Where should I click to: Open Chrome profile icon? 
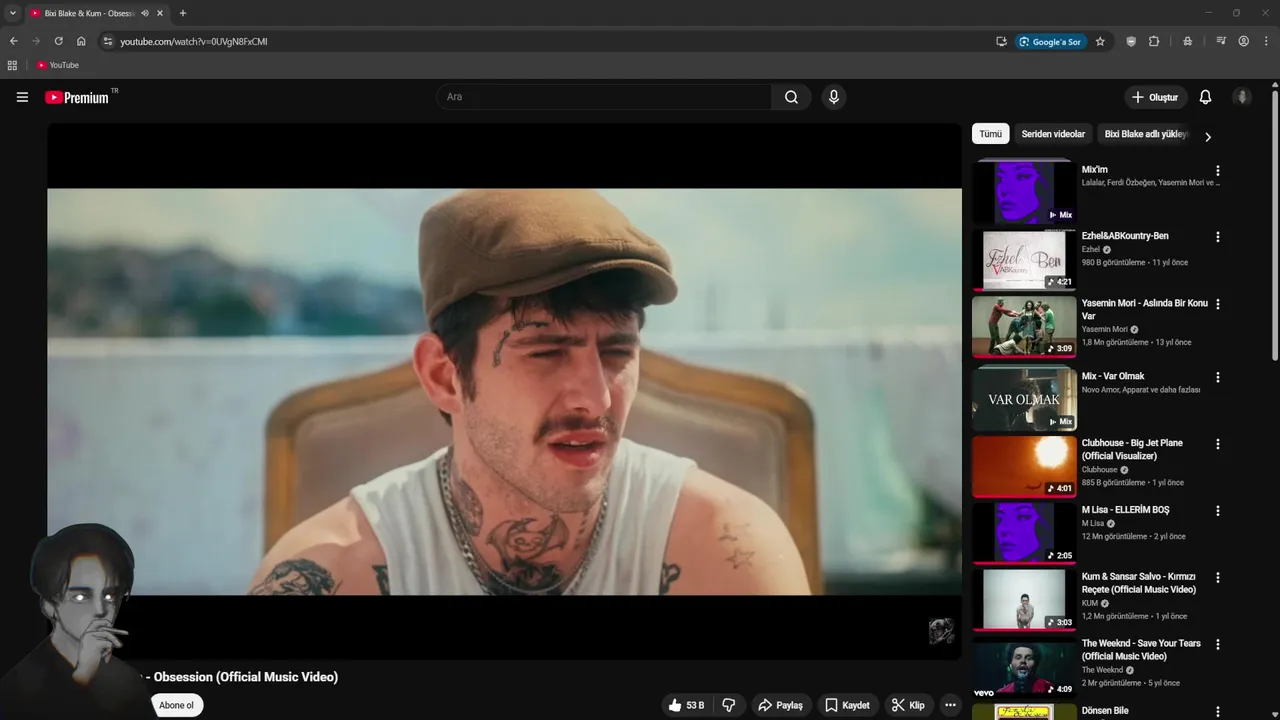(x=1243, y=41)
